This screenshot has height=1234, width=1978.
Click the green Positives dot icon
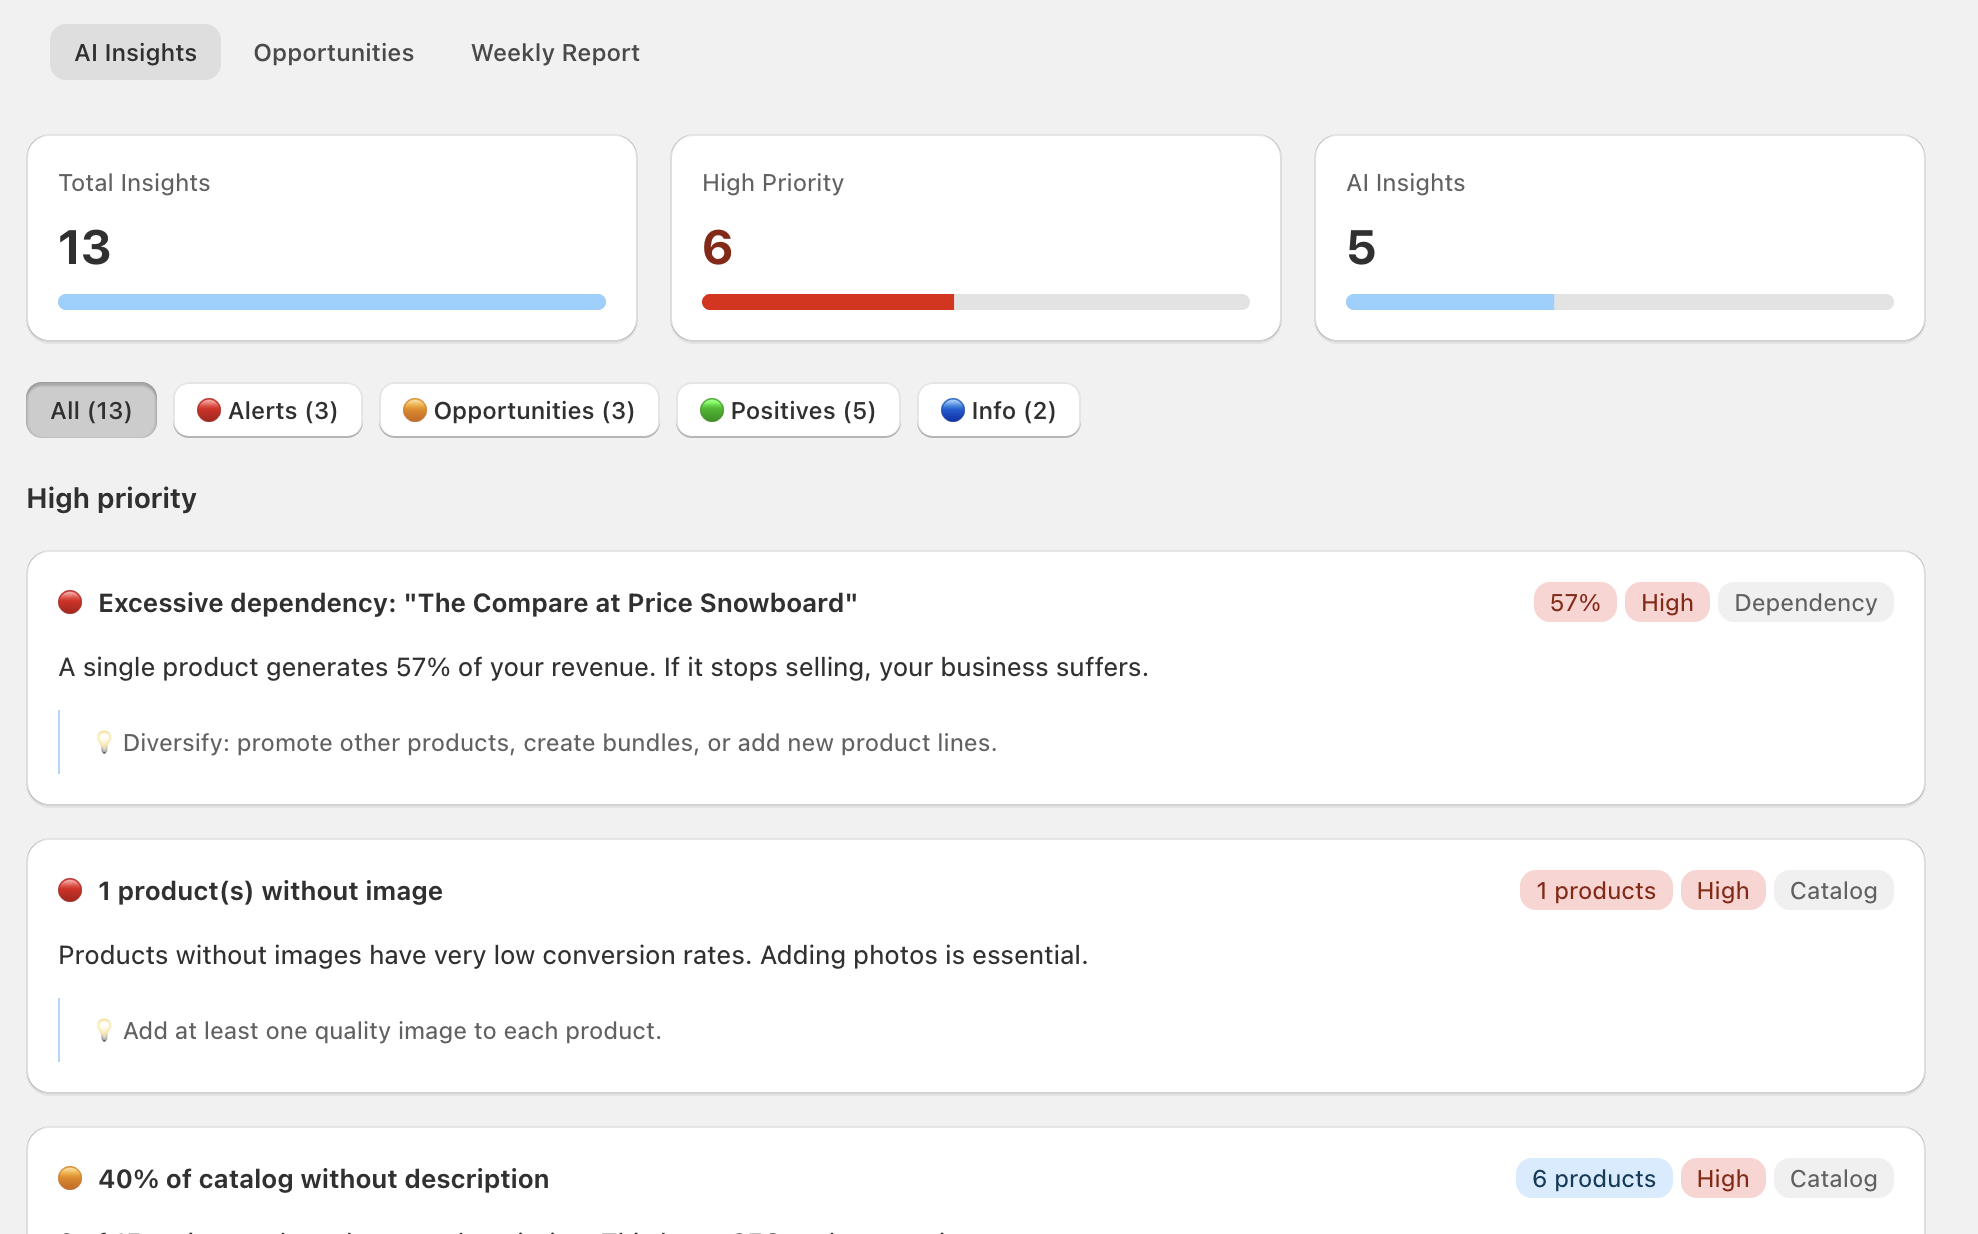712,410
